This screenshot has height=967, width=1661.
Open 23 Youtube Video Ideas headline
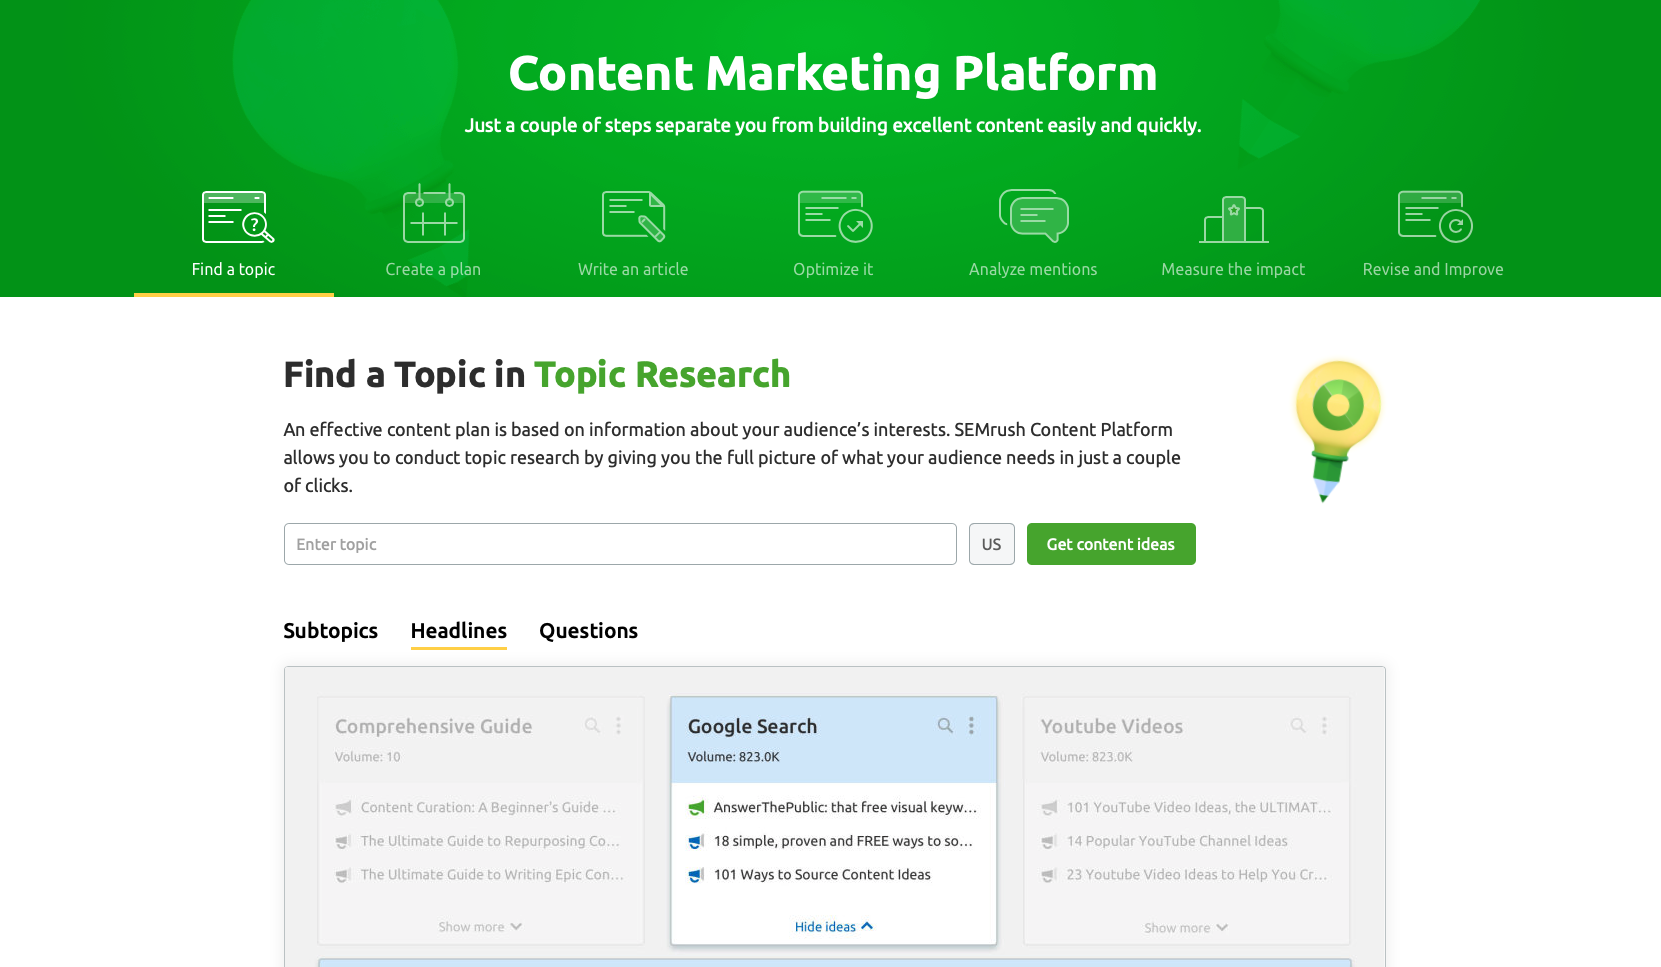click(1197, 874)
